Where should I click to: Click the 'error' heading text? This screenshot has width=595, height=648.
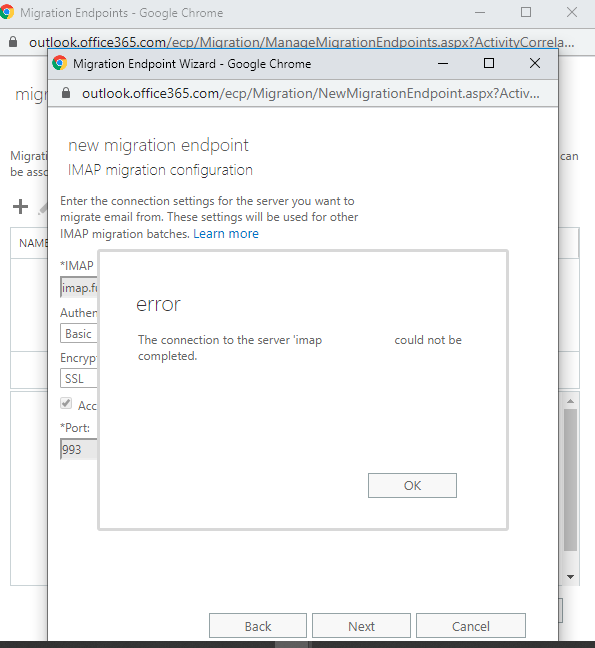(158, 305)
